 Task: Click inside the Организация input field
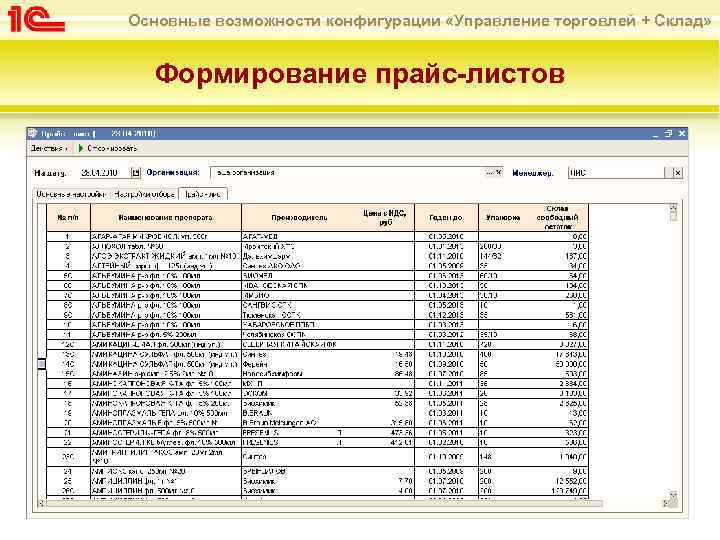coord(348,173)
